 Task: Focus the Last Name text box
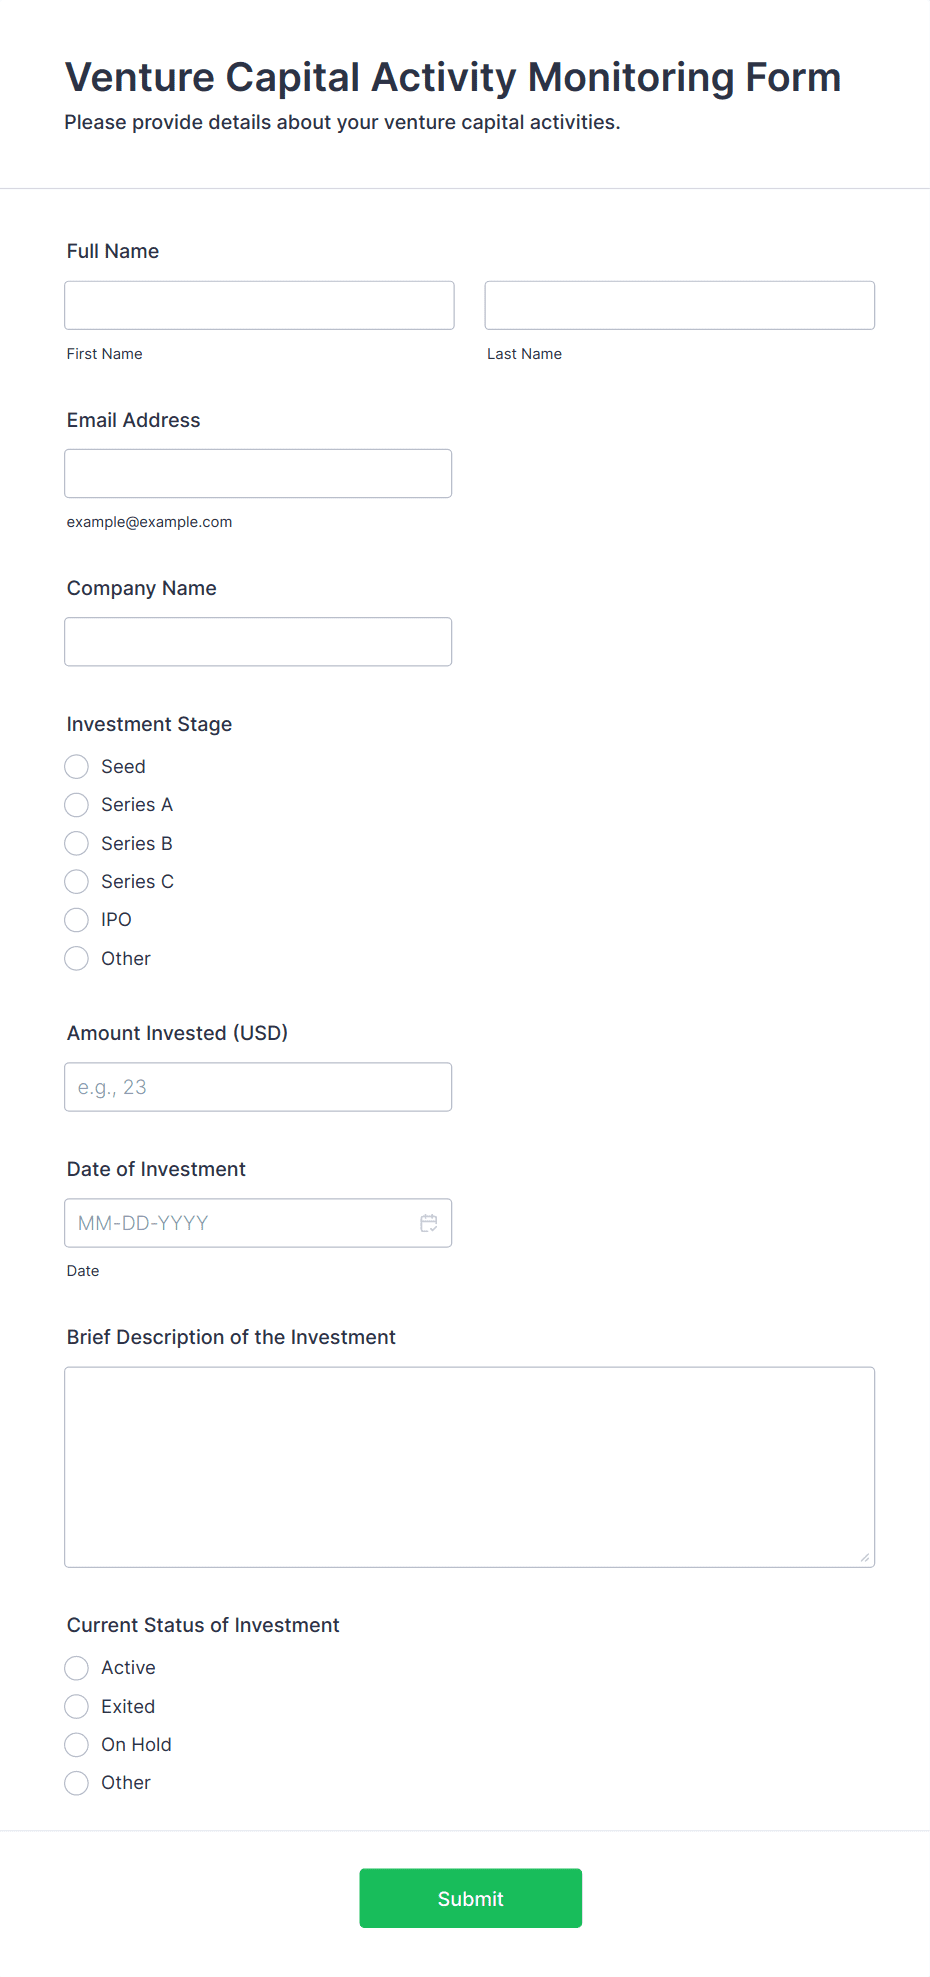point(679,305)
